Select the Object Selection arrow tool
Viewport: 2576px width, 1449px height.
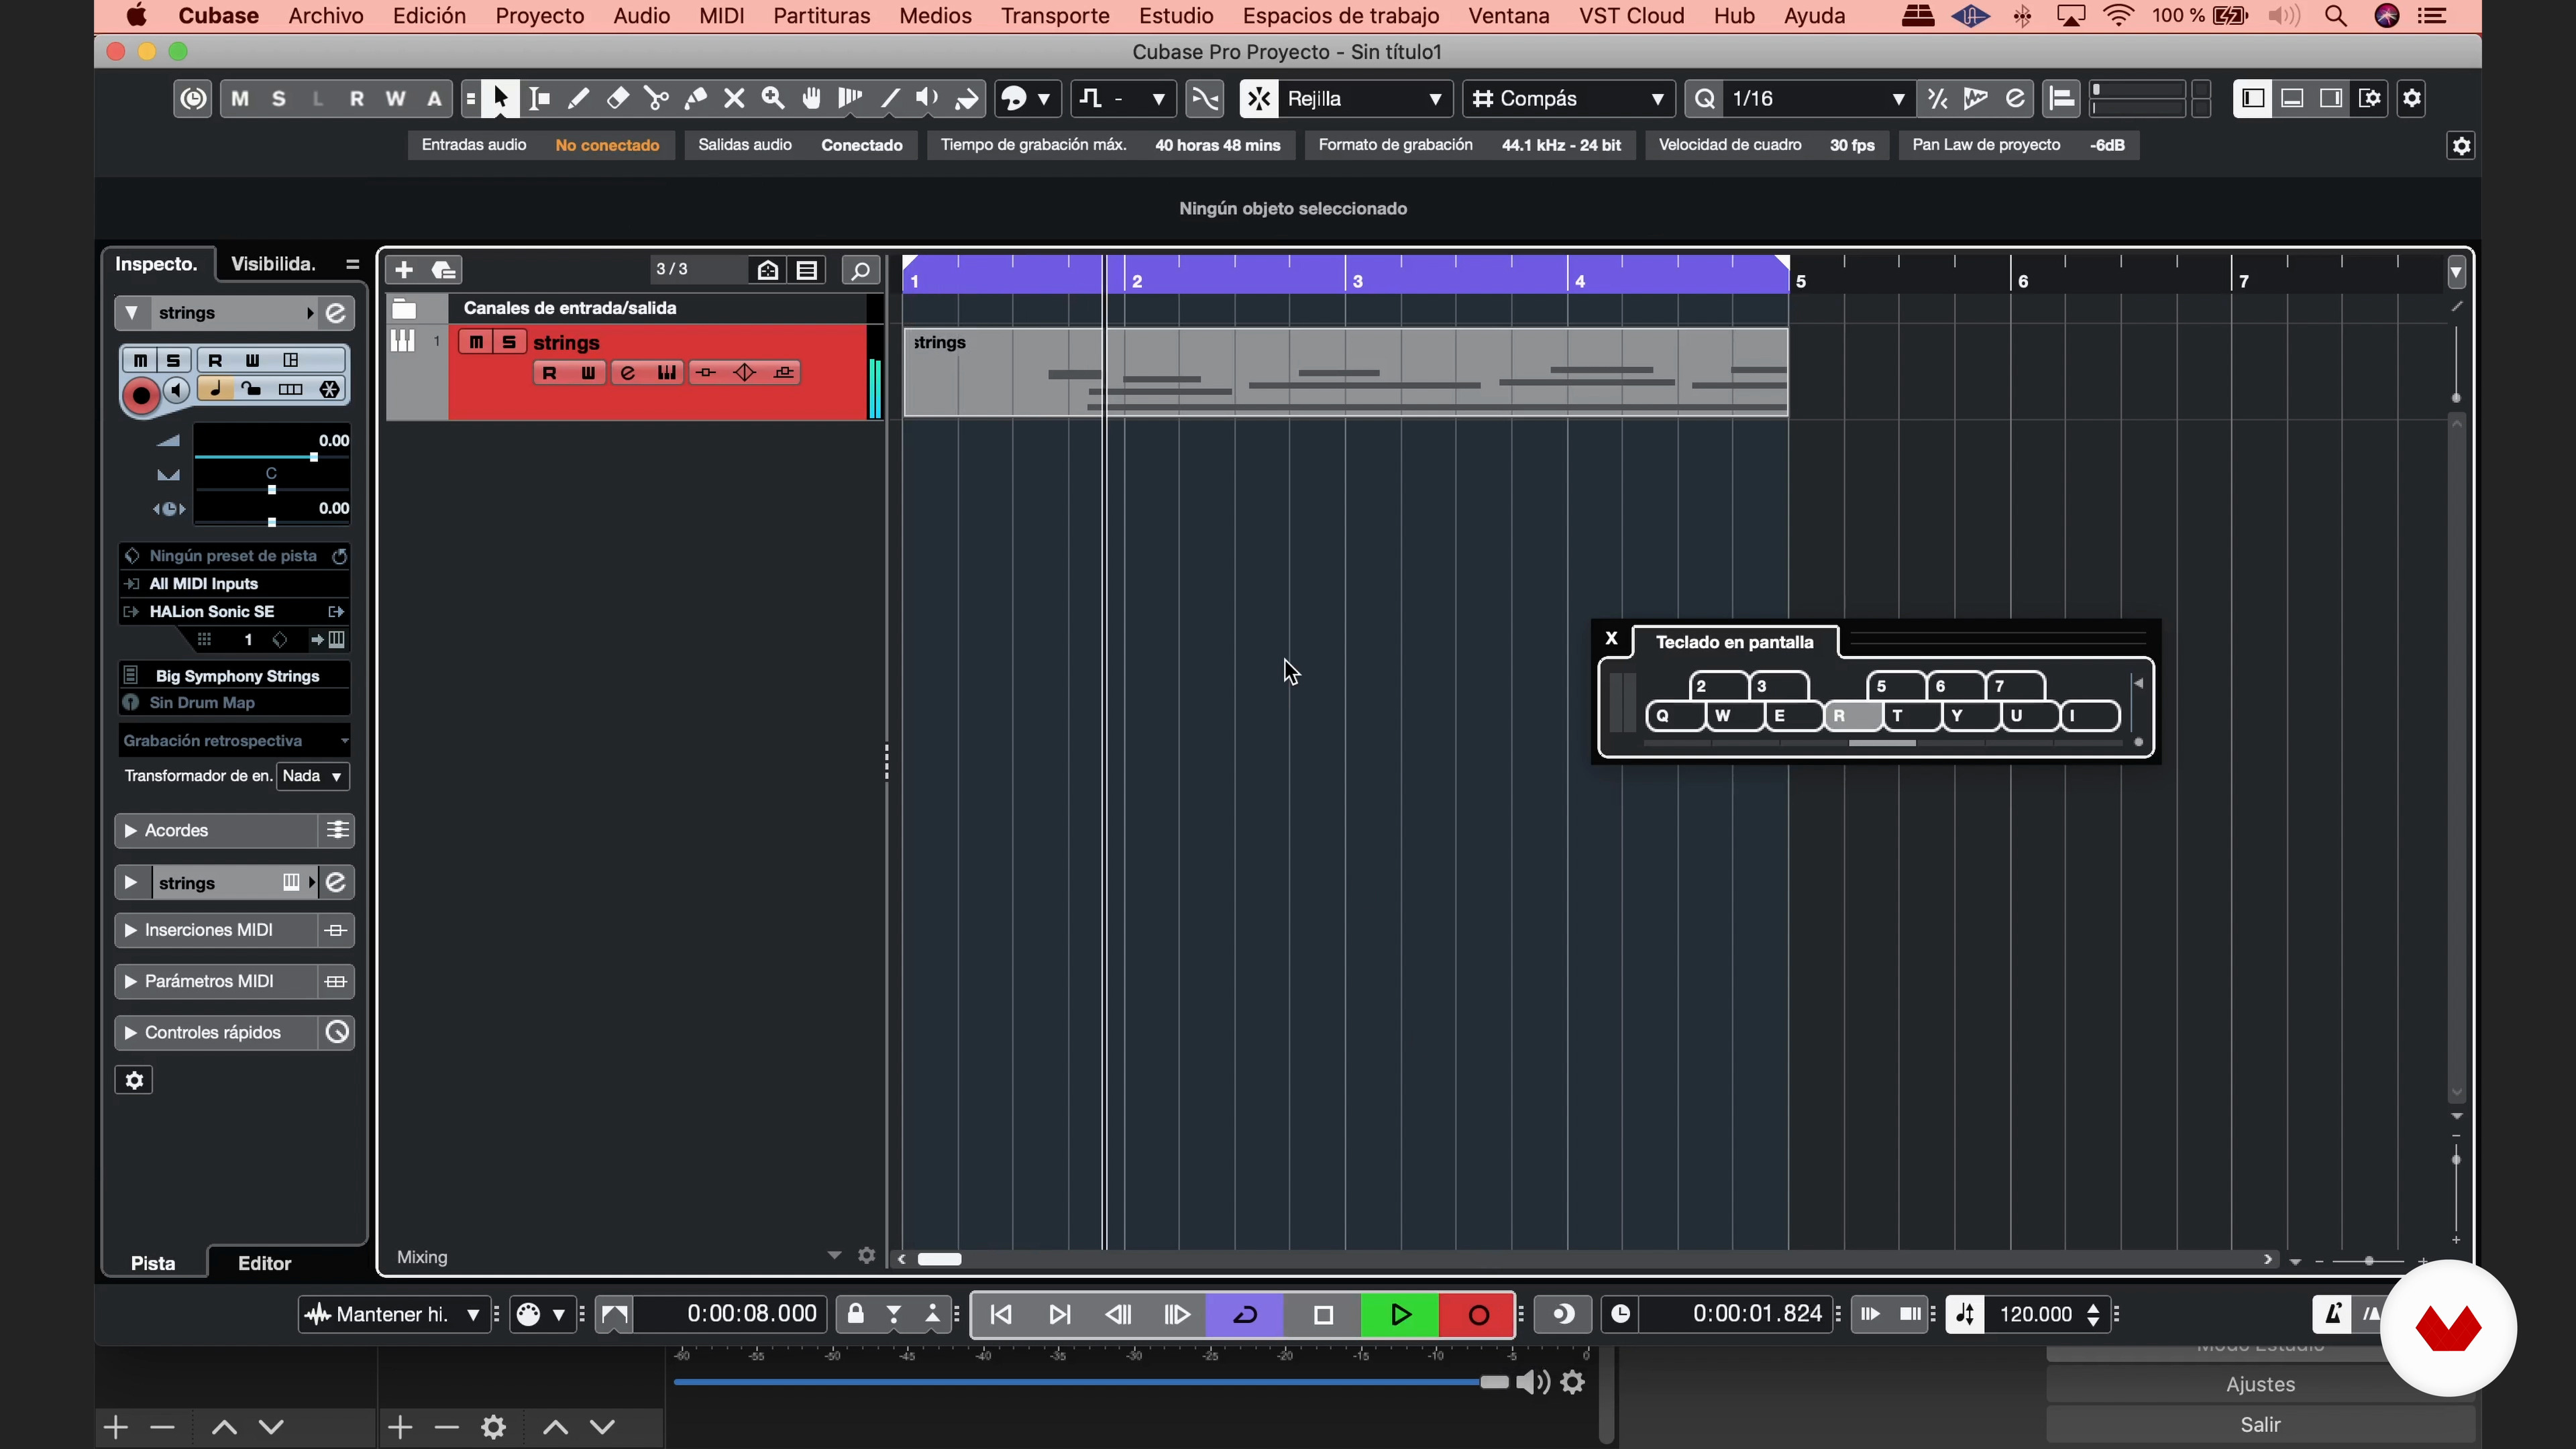pos(500,98)
